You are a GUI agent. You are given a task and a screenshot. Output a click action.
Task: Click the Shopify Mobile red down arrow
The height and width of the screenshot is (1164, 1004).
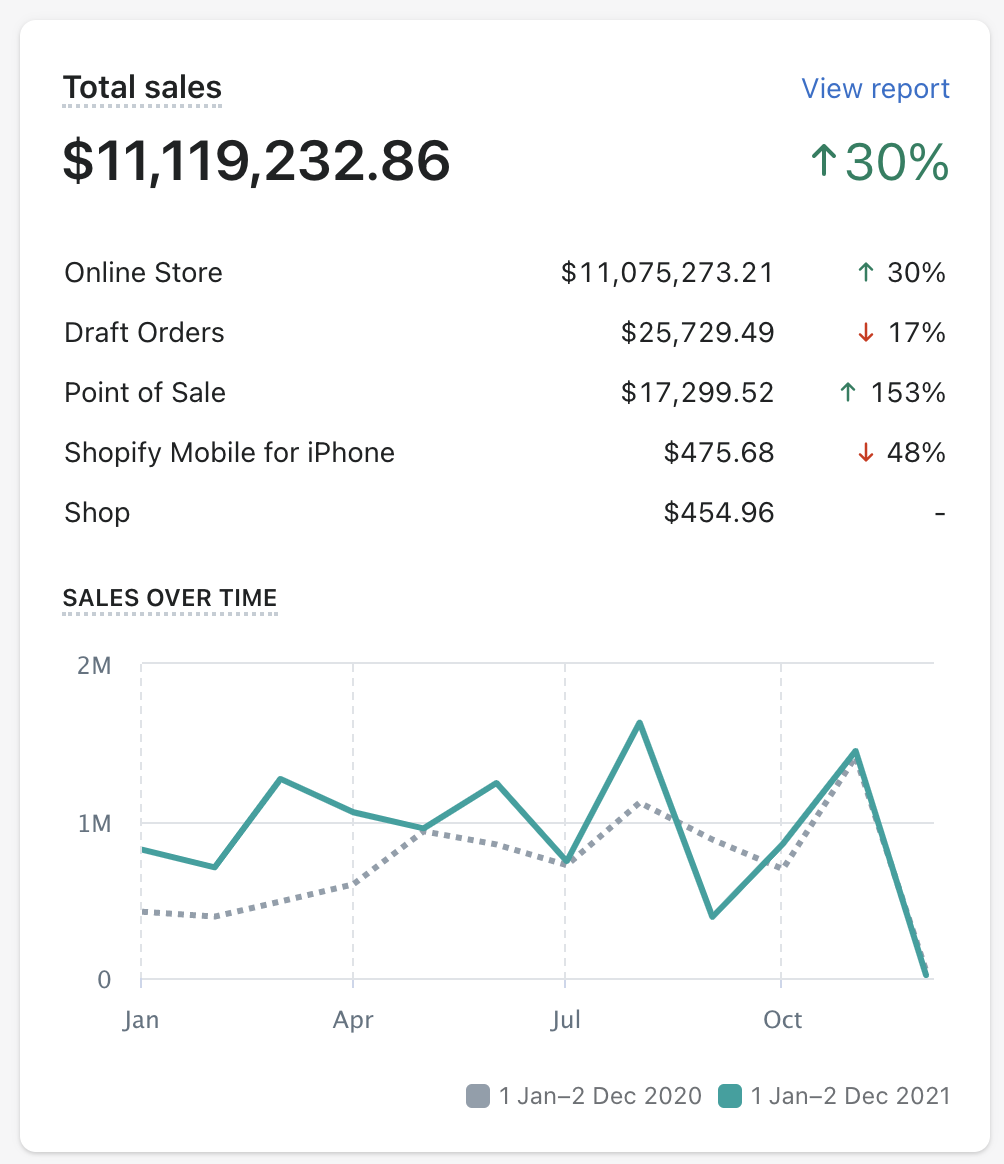[x=866, y=453]
